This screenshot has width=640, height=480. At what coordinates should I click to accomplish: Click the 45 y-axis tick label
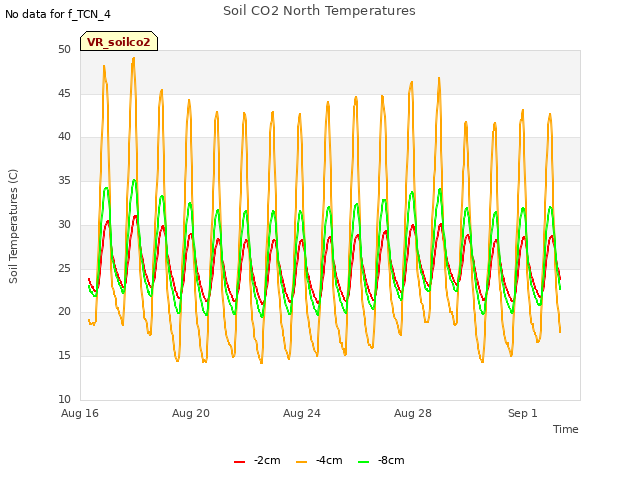click(x=64, y=93)
